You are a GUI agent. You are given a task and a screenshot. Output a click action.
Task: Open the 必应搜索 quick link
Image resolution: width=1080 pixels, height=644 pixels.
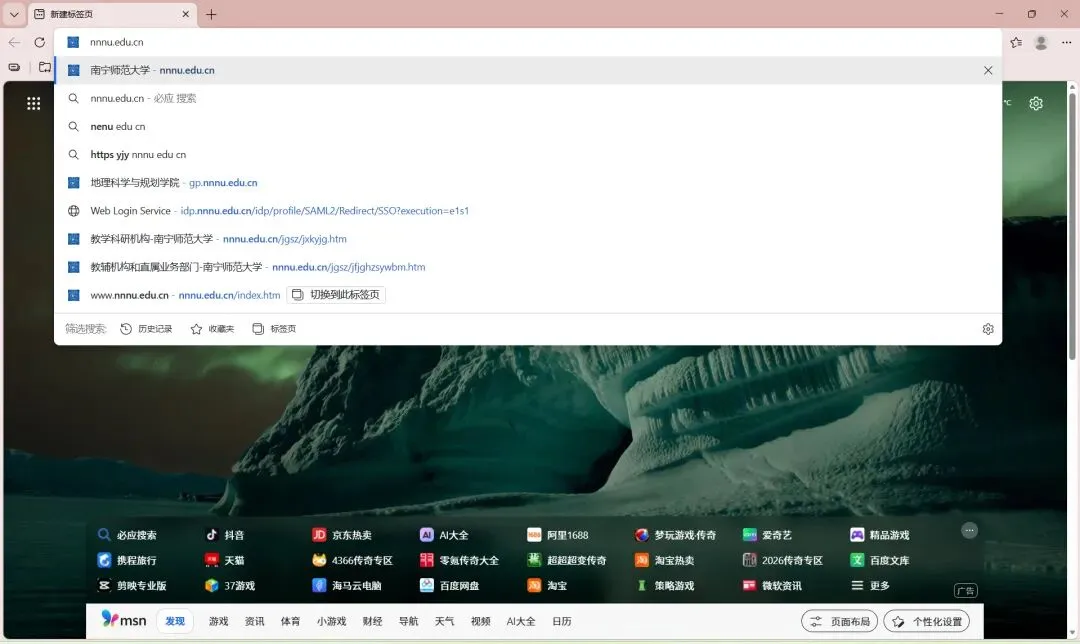(x=127, y=535)
